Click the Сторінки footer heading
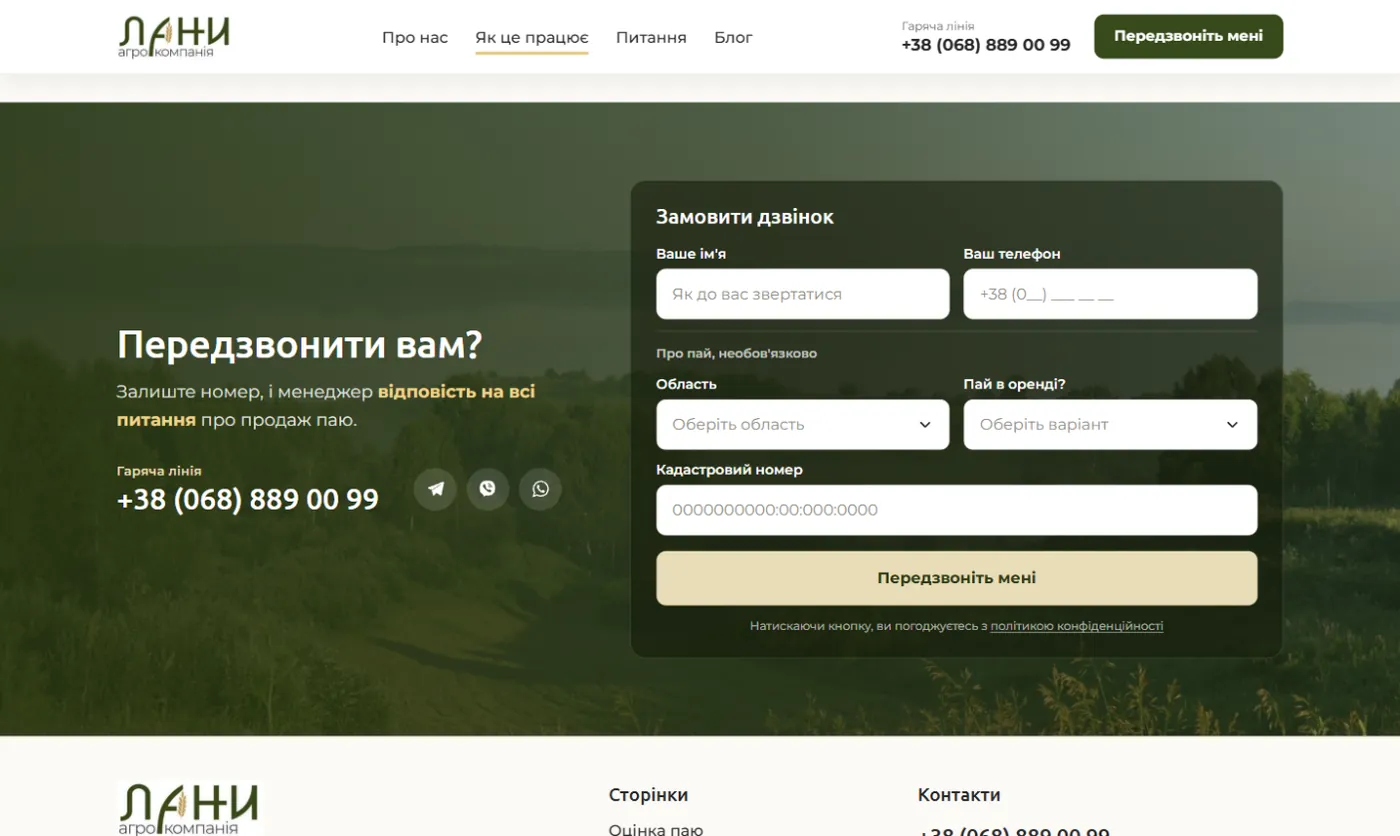The image size is (1400, 836). (x=648, y=795)
